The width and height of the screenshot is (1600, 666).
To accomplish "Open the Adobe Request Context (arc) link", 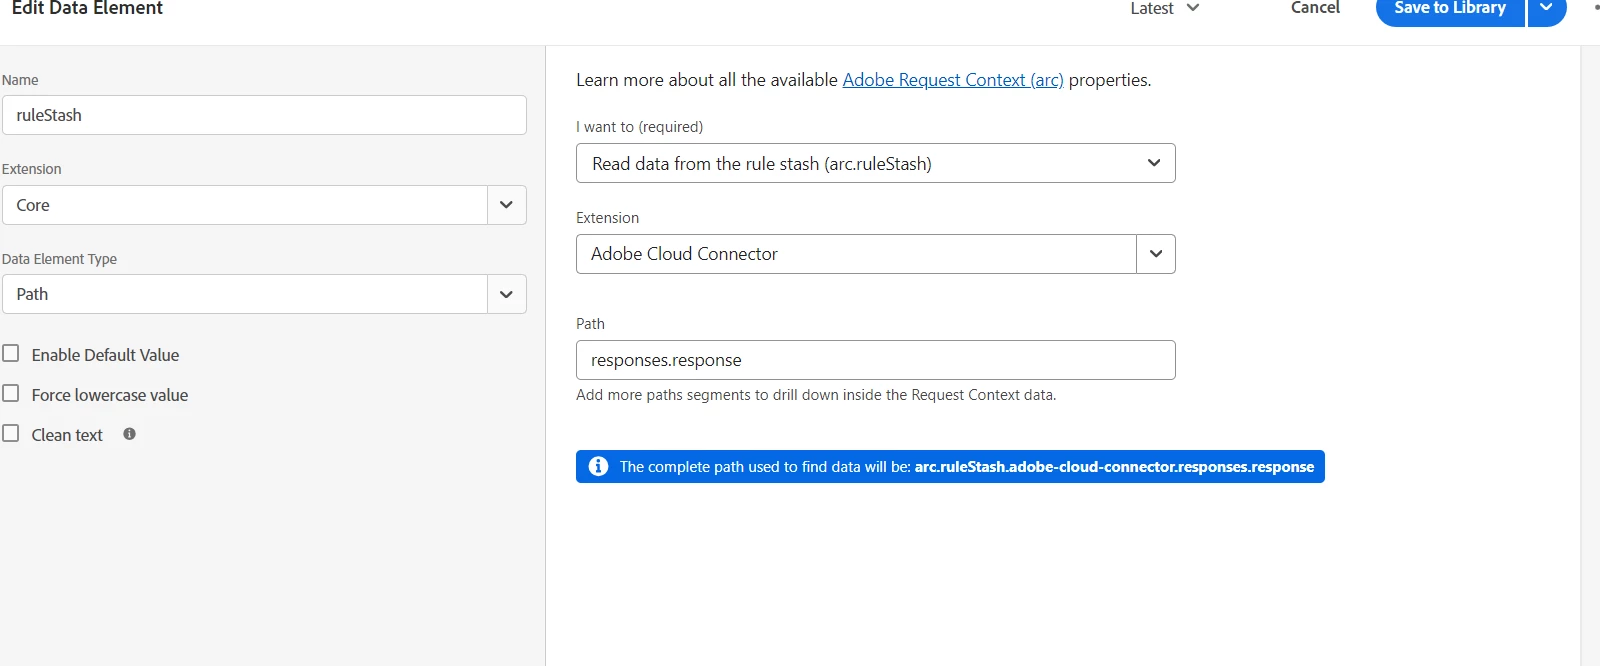I will [x=953, y=80].
